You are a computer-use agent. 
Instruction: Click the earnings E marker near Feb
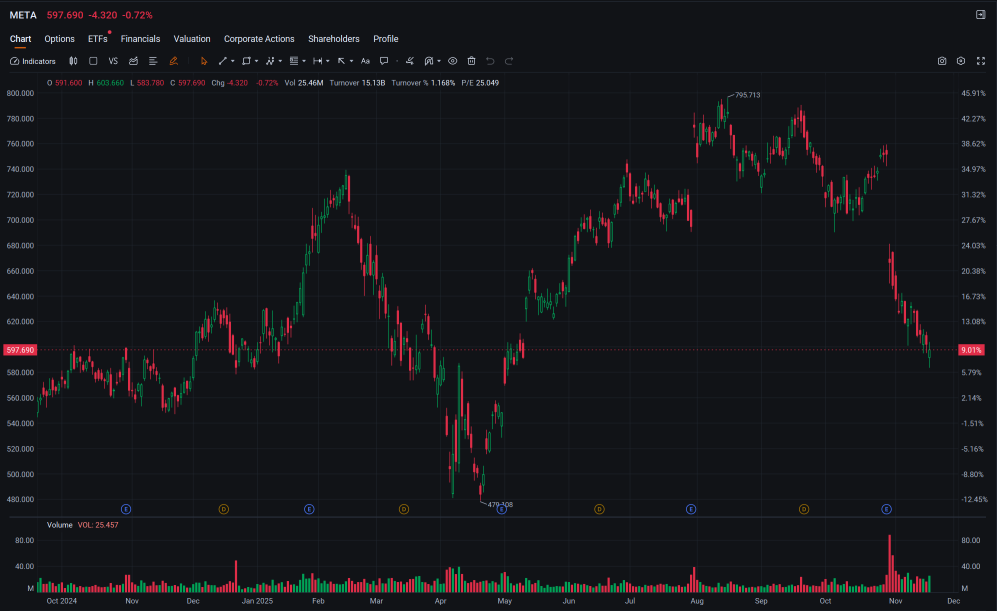pos(309,509)
